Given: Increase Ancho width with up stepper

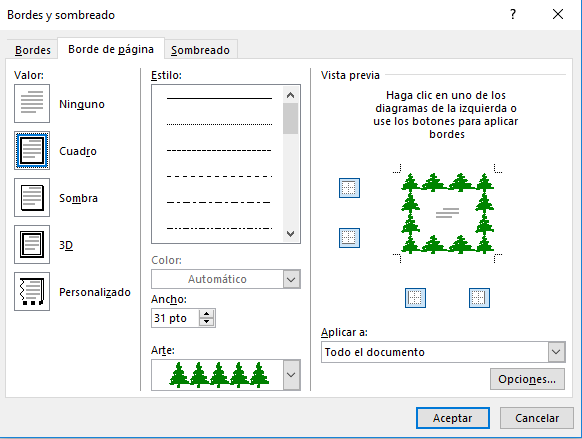Looking at the screenshot, I should coord(207,314).
